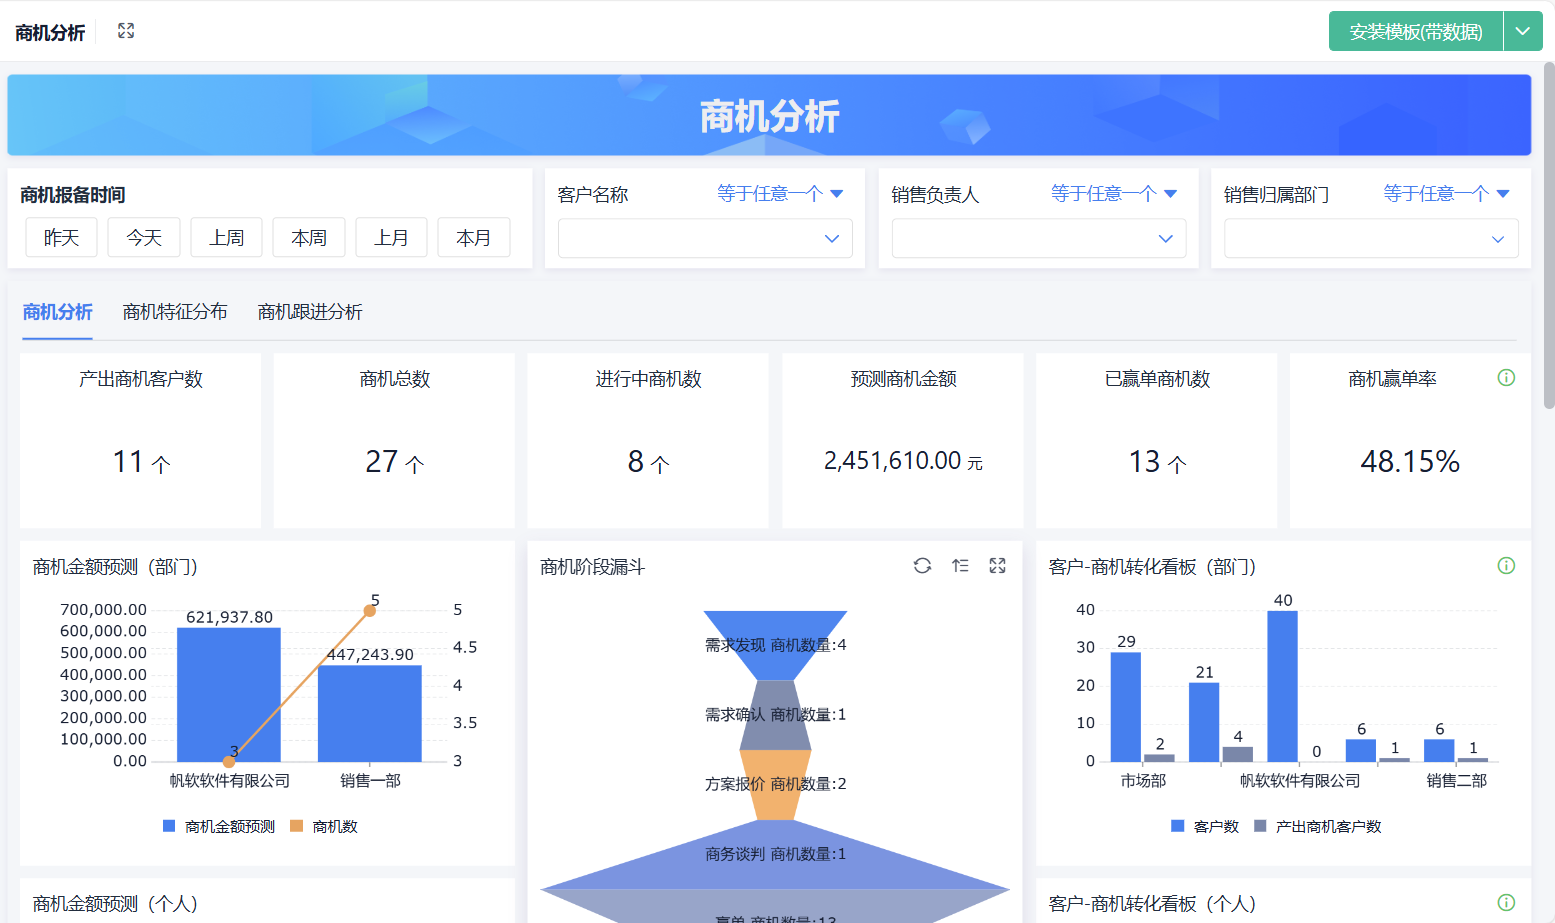Viewport: 1555px width, 923px height.
Task: Click the page vertical scrollbar
Action: point(1549,235)
